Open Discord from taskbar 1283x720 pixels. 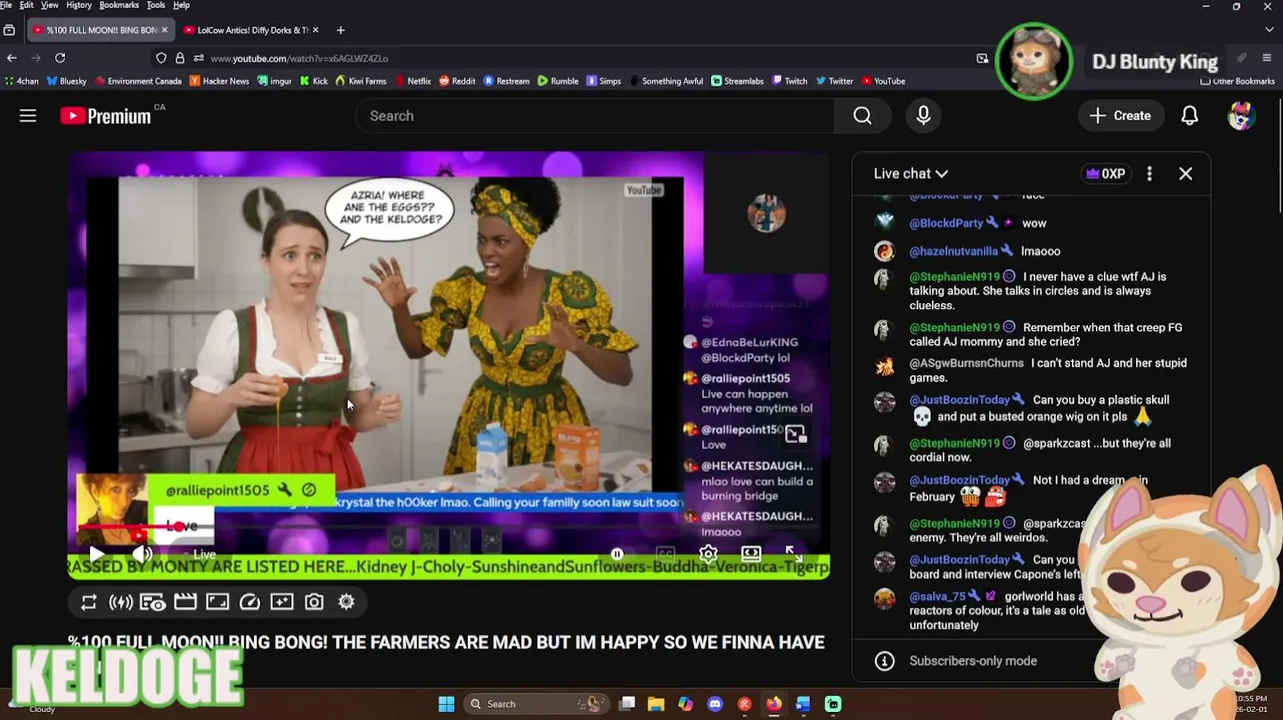(715, 704)
